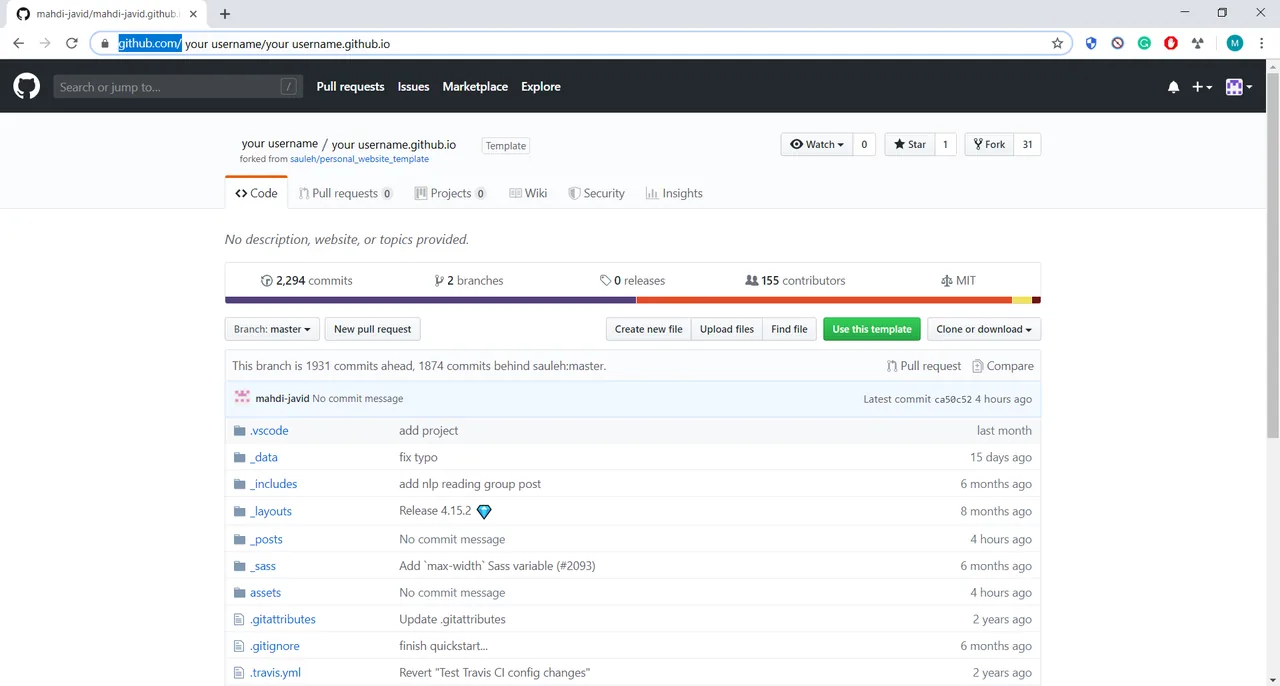Viewport: 1280px width, 686px height.
Task: Switch to the Pull requests repo tab
Action: [345, 193]
